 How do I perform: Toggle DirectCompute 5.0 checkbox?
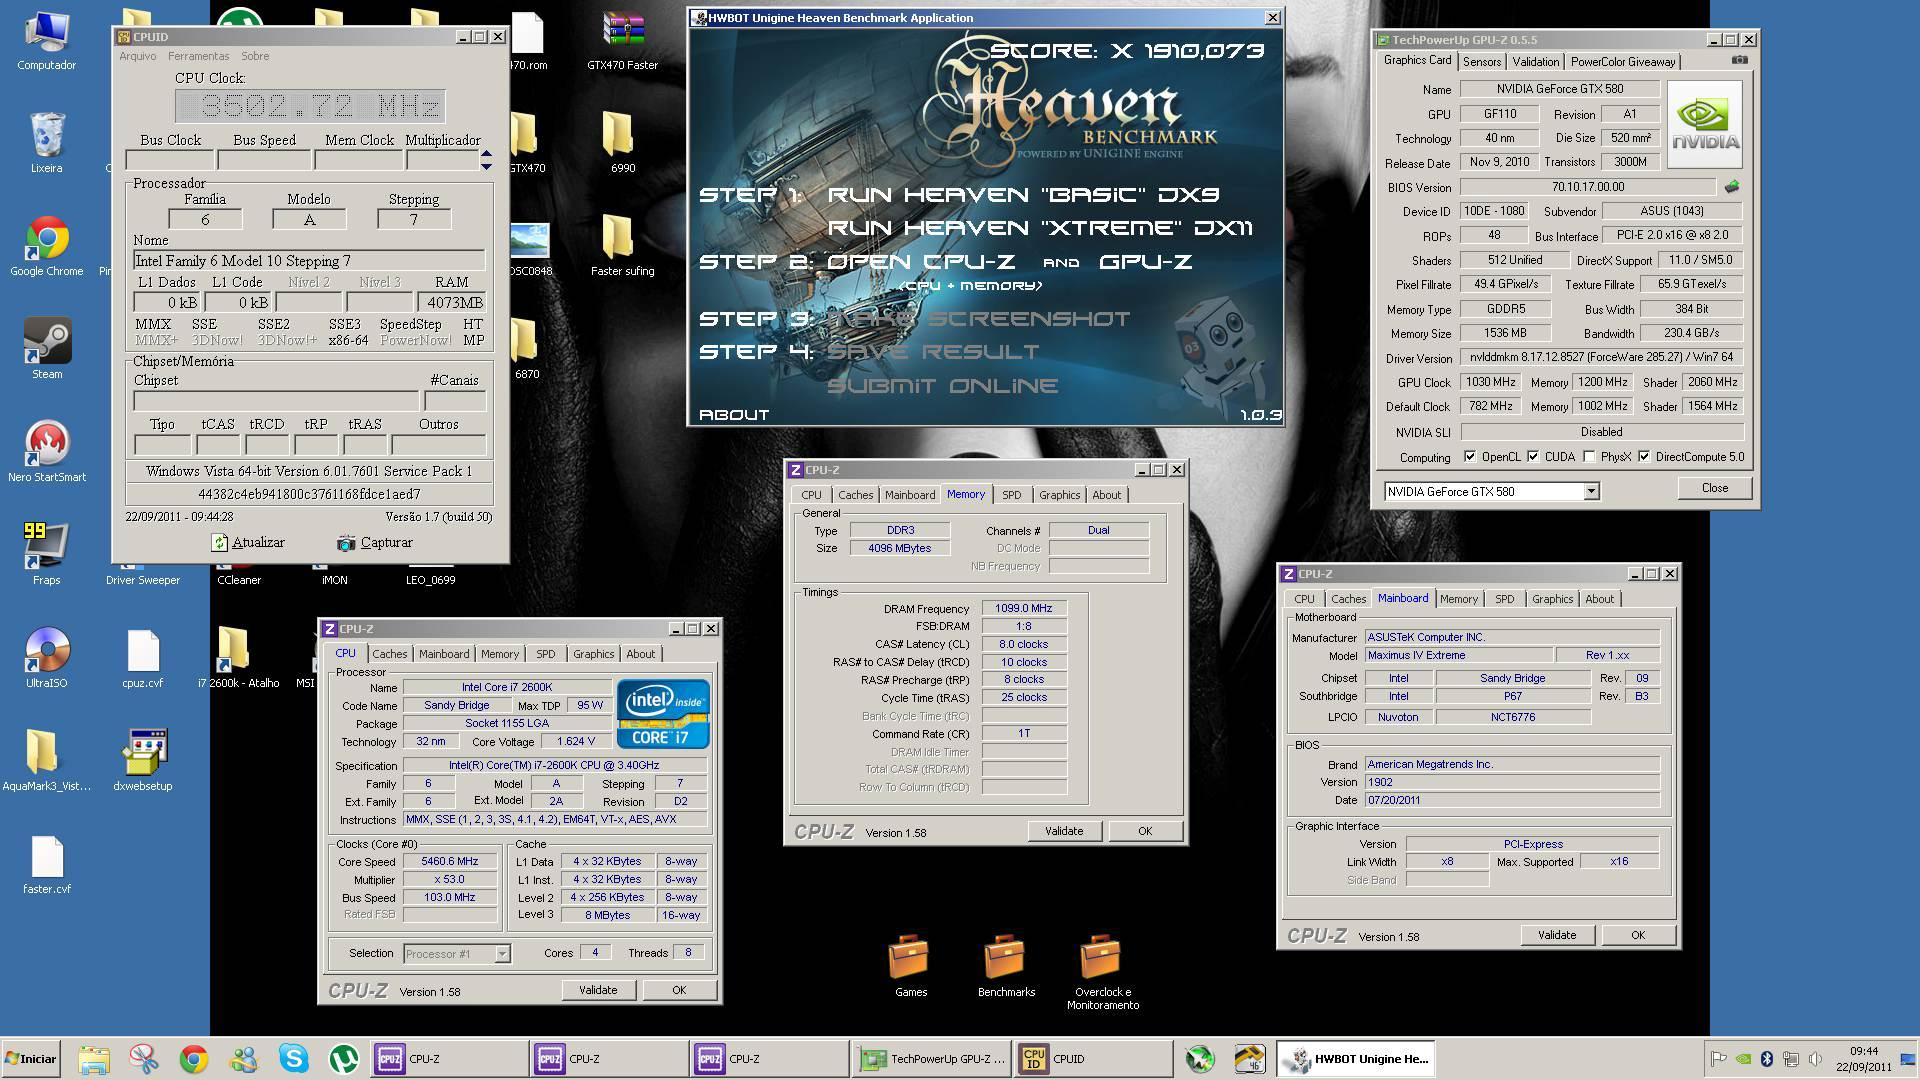pos(1644,457)
